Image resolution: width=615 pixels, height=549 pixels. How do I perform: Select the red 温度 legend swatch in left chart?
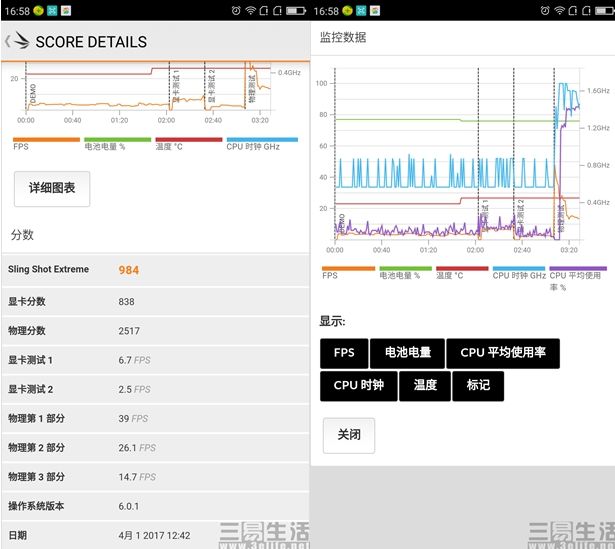(189, 140)
